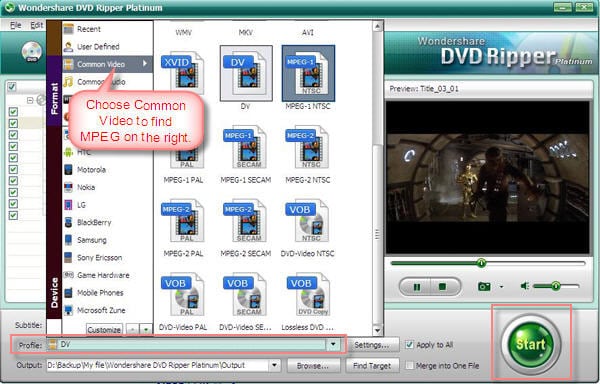Click the green Start button

(531, 344)
